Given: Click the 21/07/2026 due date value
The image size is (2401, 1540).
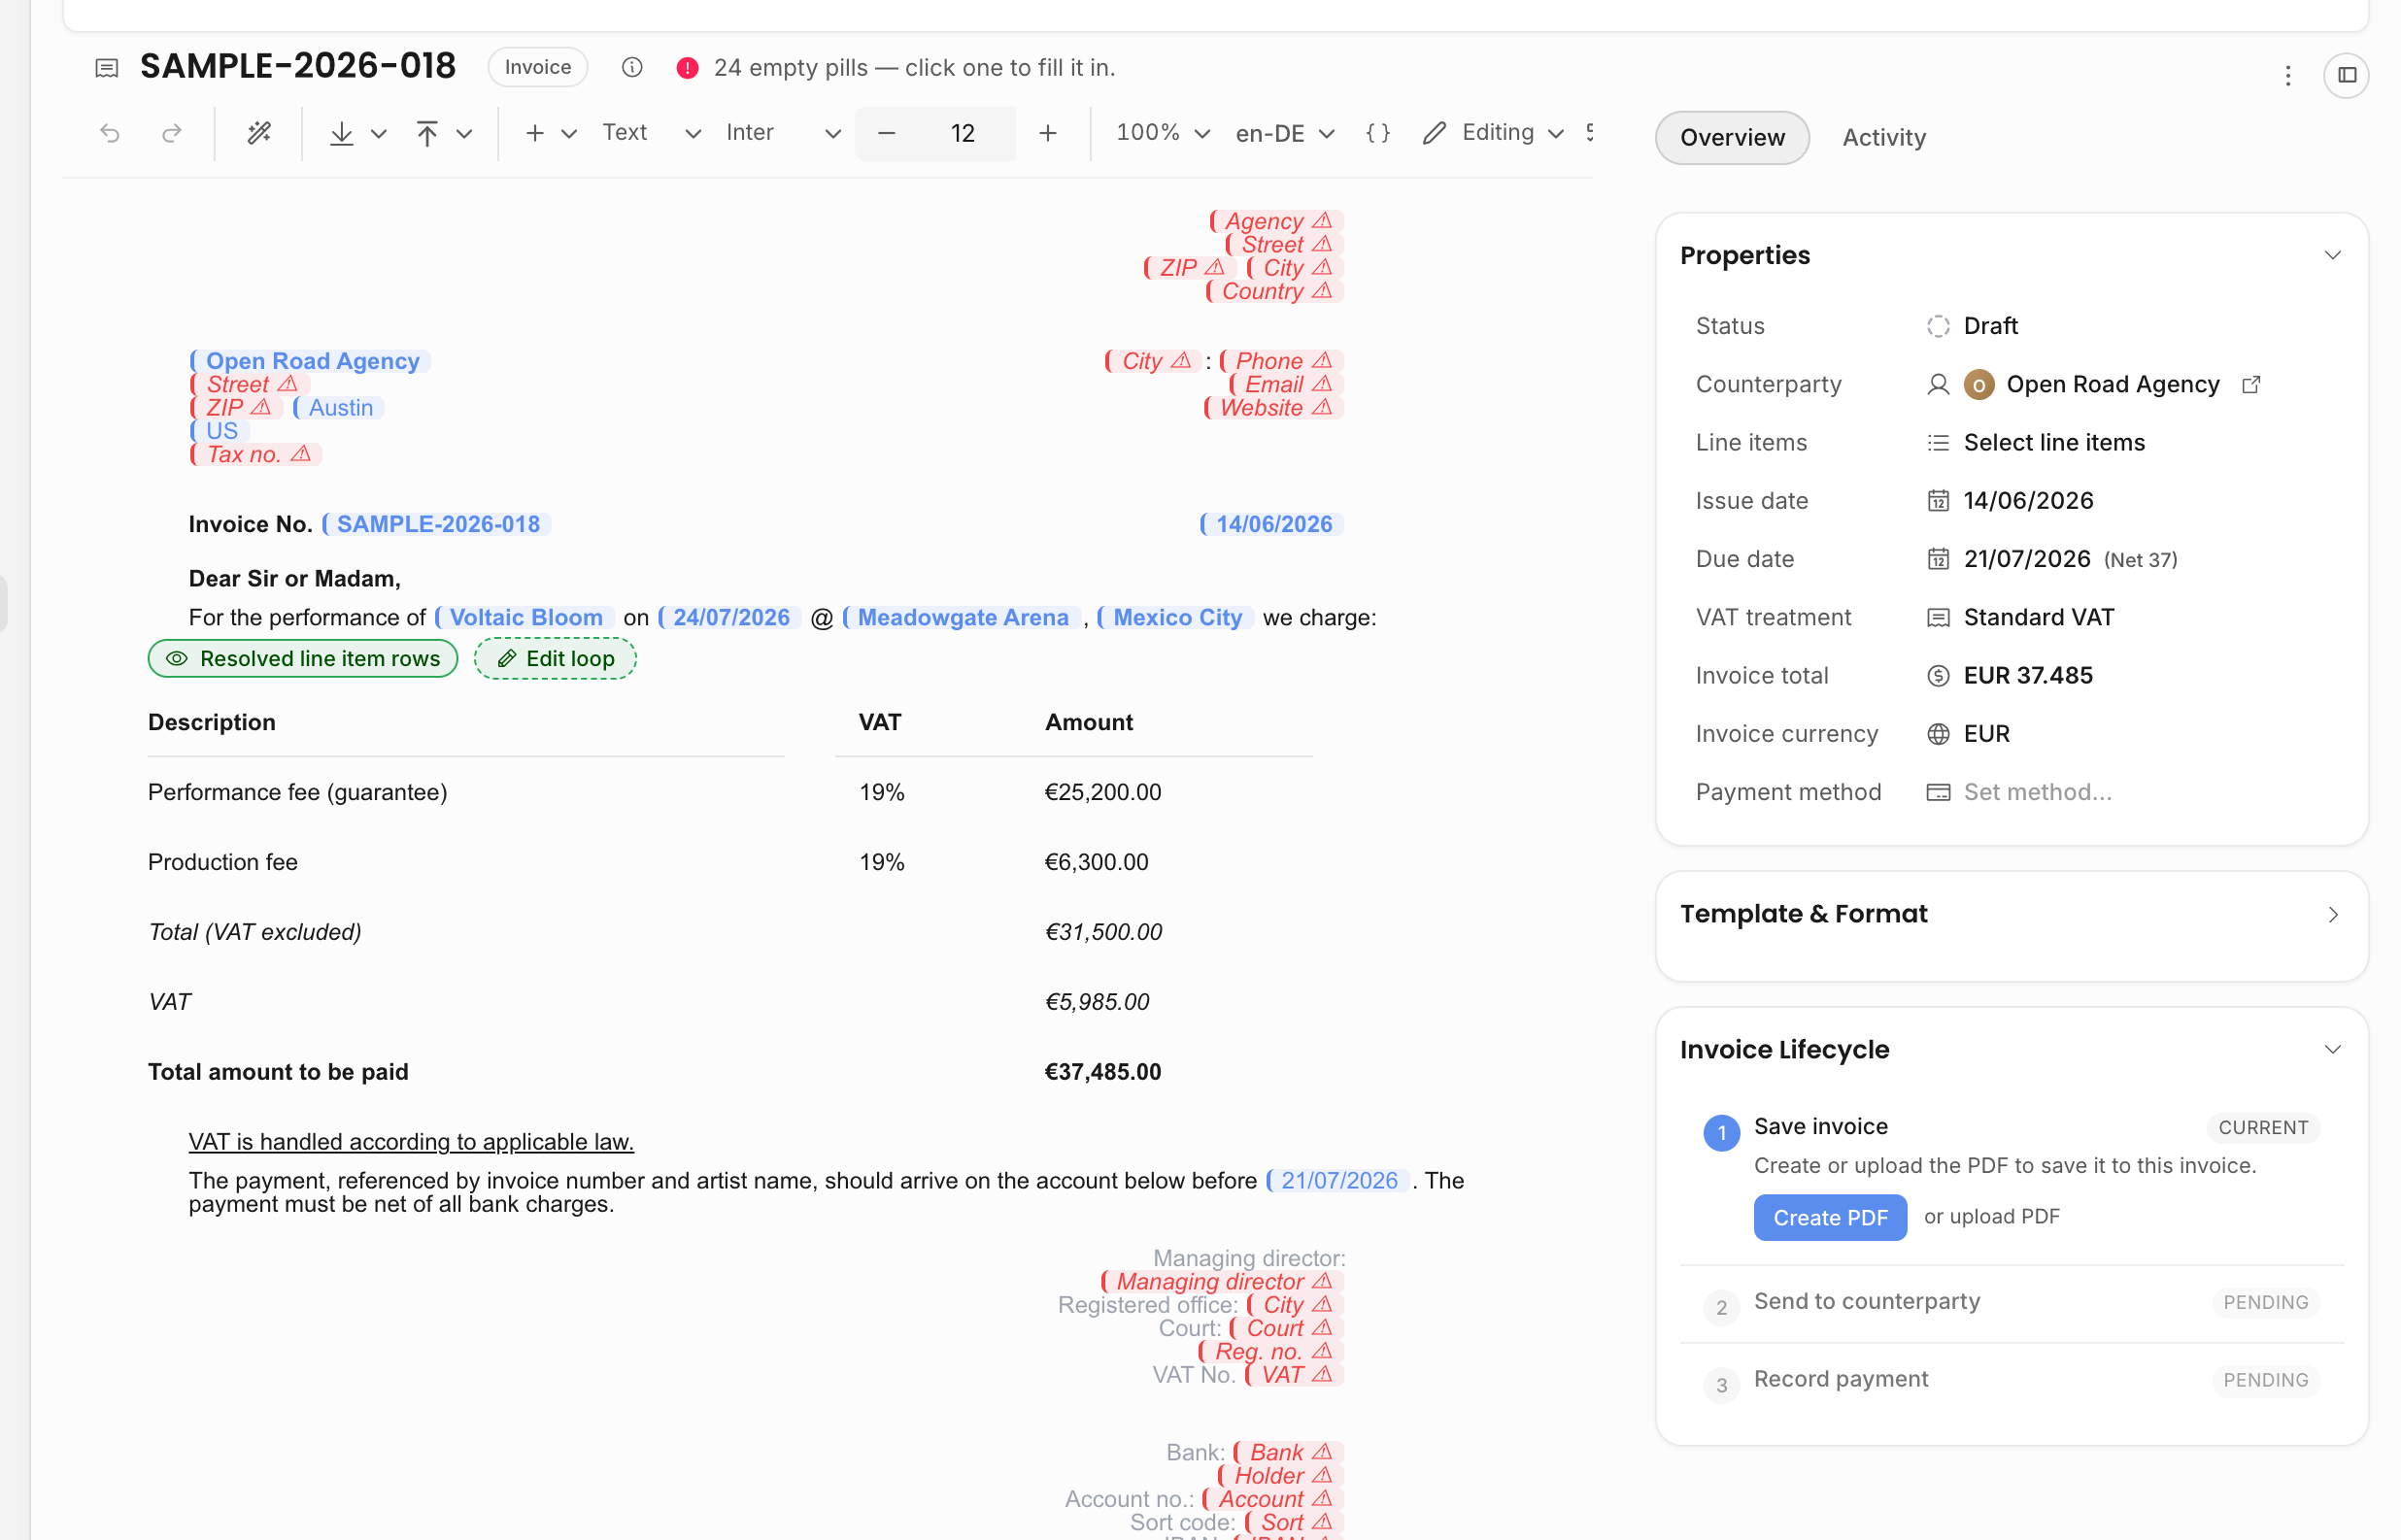Looking at the screenshot, I should (x=2027, y=560).
